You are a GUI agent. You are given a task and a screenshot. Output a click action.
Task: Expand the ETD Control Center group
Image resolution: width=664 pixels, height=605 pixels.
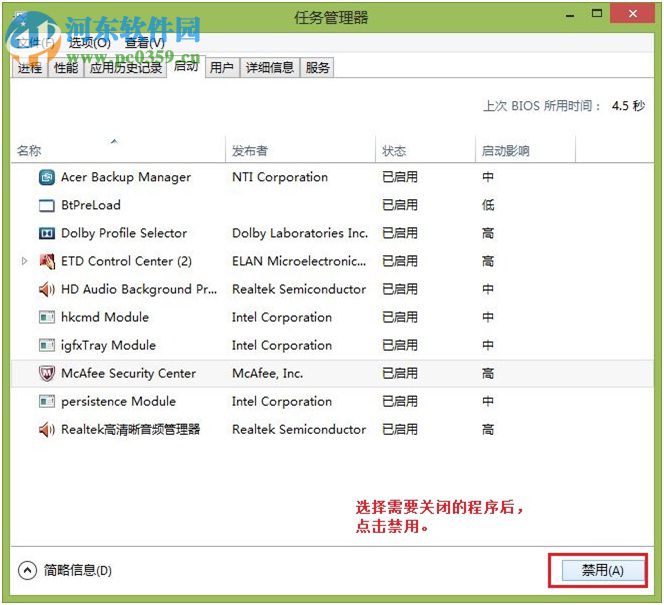tap(24, 262)
